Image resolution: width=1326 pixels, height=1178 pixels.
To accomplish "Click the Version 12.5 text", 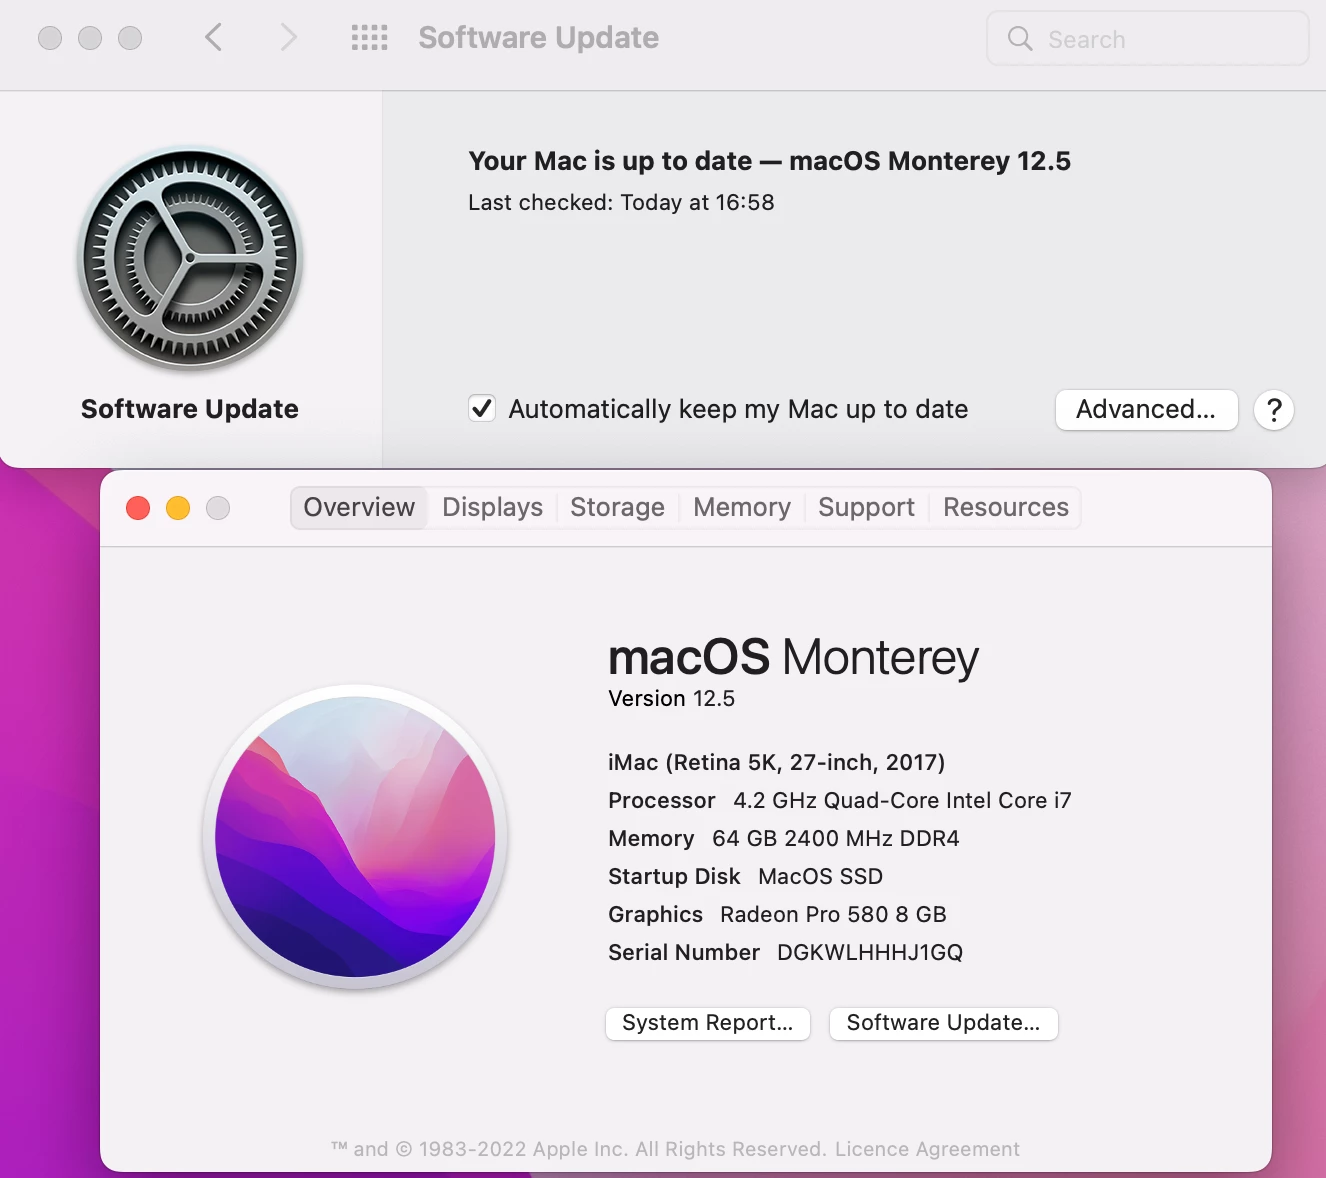I will (x=672, y=698).
